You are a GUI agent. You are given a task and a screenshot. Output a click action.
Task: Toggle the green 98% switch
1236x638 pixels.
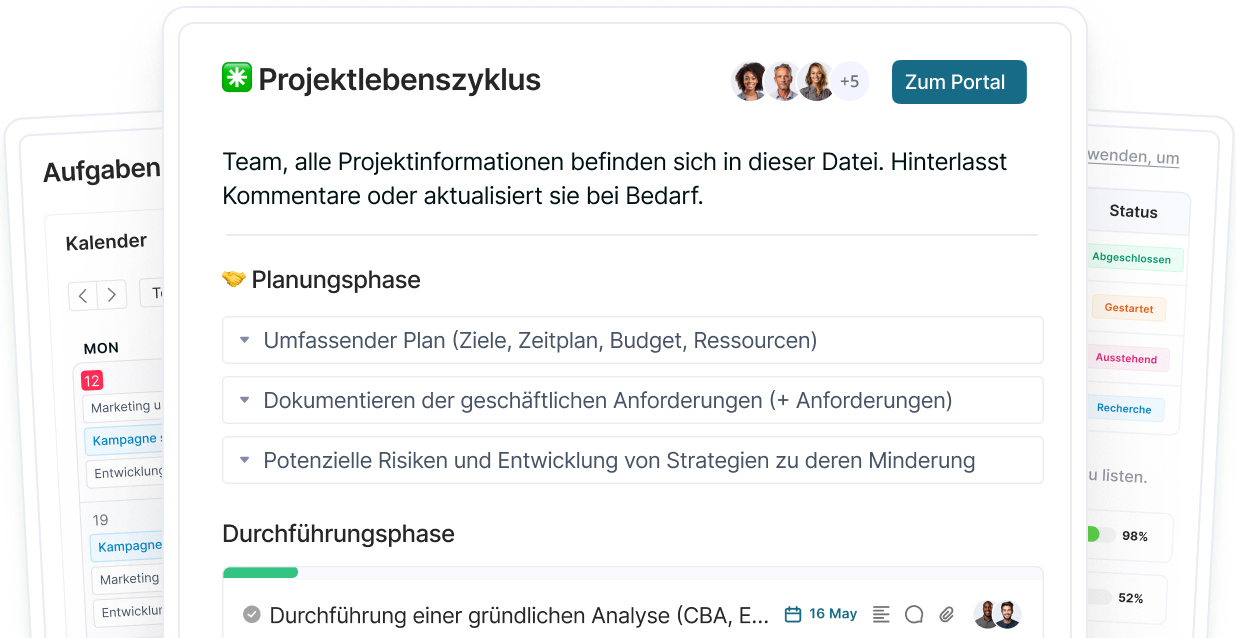(1097, 535)
